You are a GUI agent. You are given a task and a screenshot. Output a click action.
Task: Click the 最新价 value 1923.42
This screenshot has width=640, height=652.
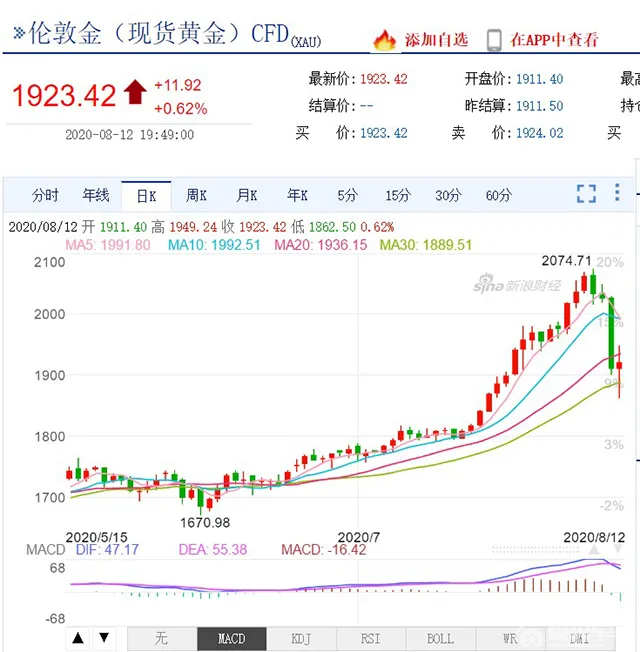coord(383,79)
